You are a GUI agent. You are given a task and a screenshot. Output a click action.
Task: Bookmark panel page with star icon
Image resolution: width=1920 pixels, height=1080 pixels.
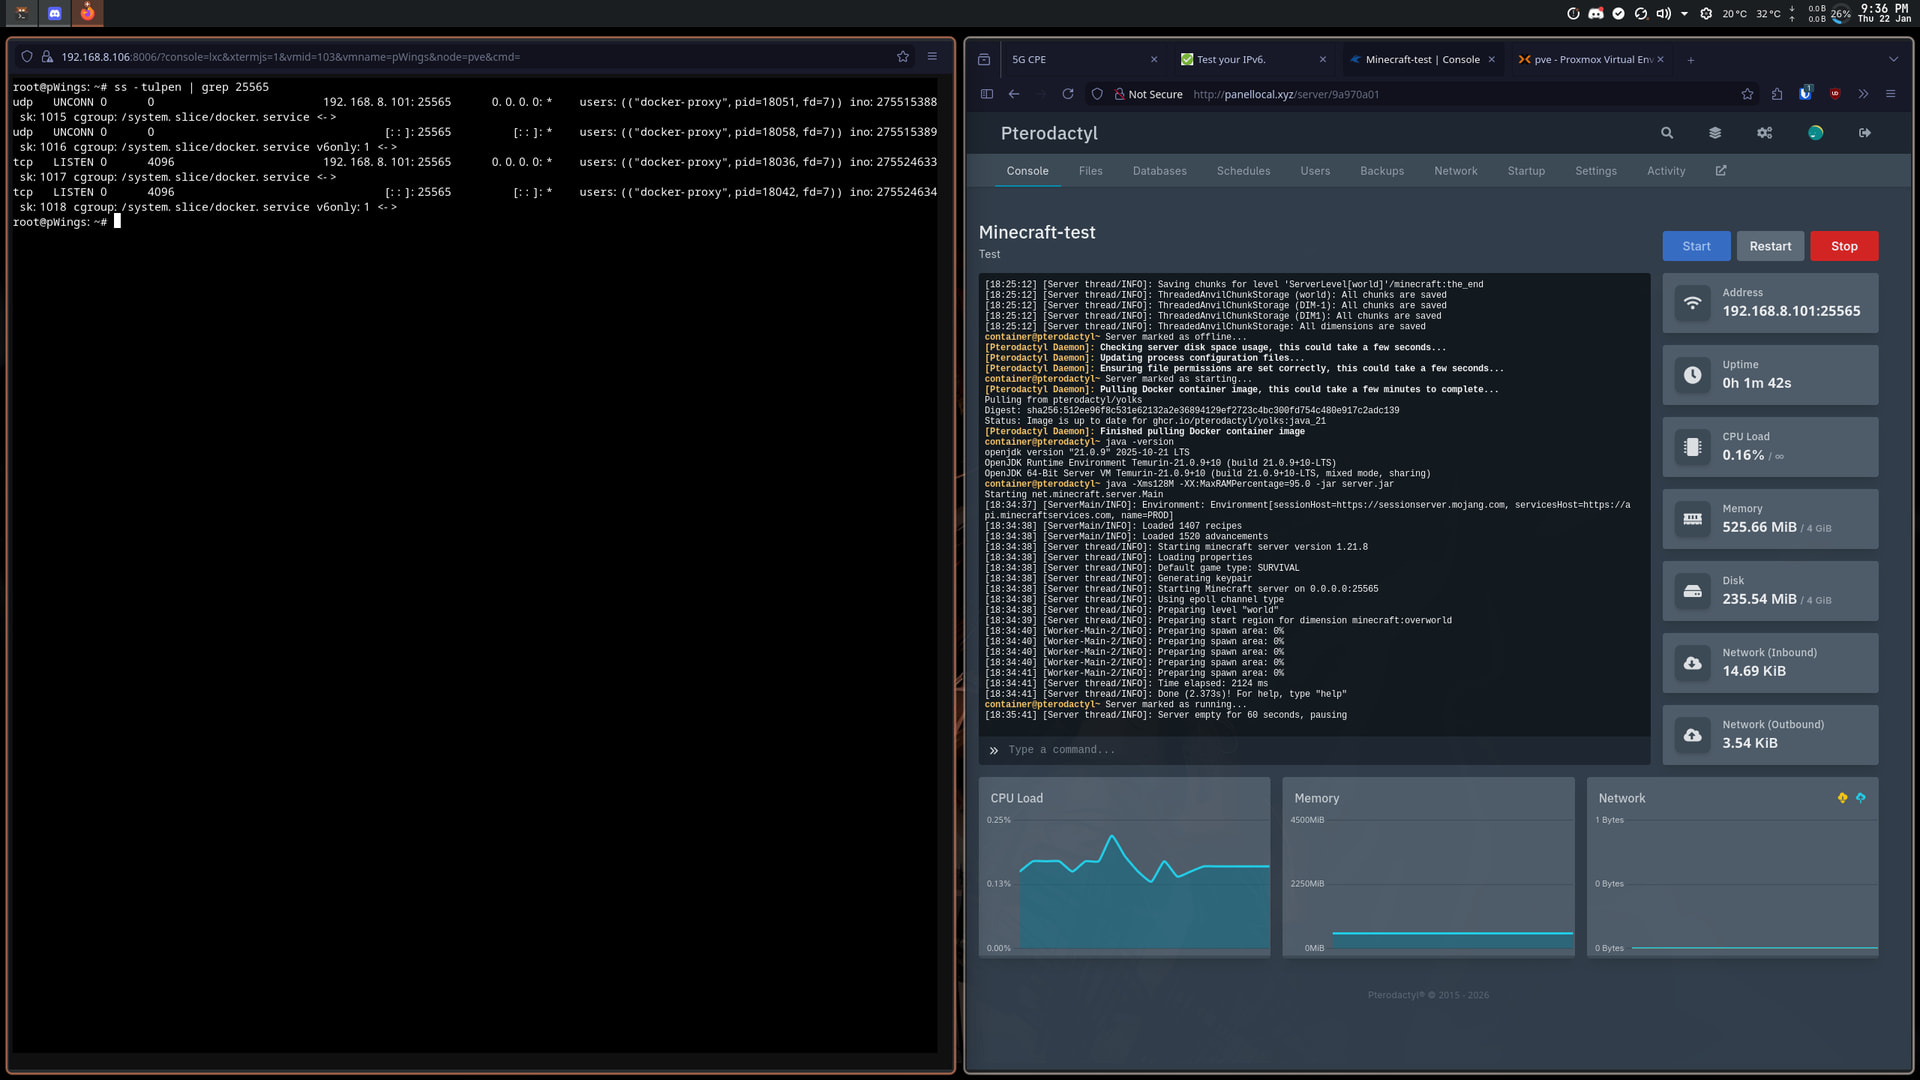1747,94
